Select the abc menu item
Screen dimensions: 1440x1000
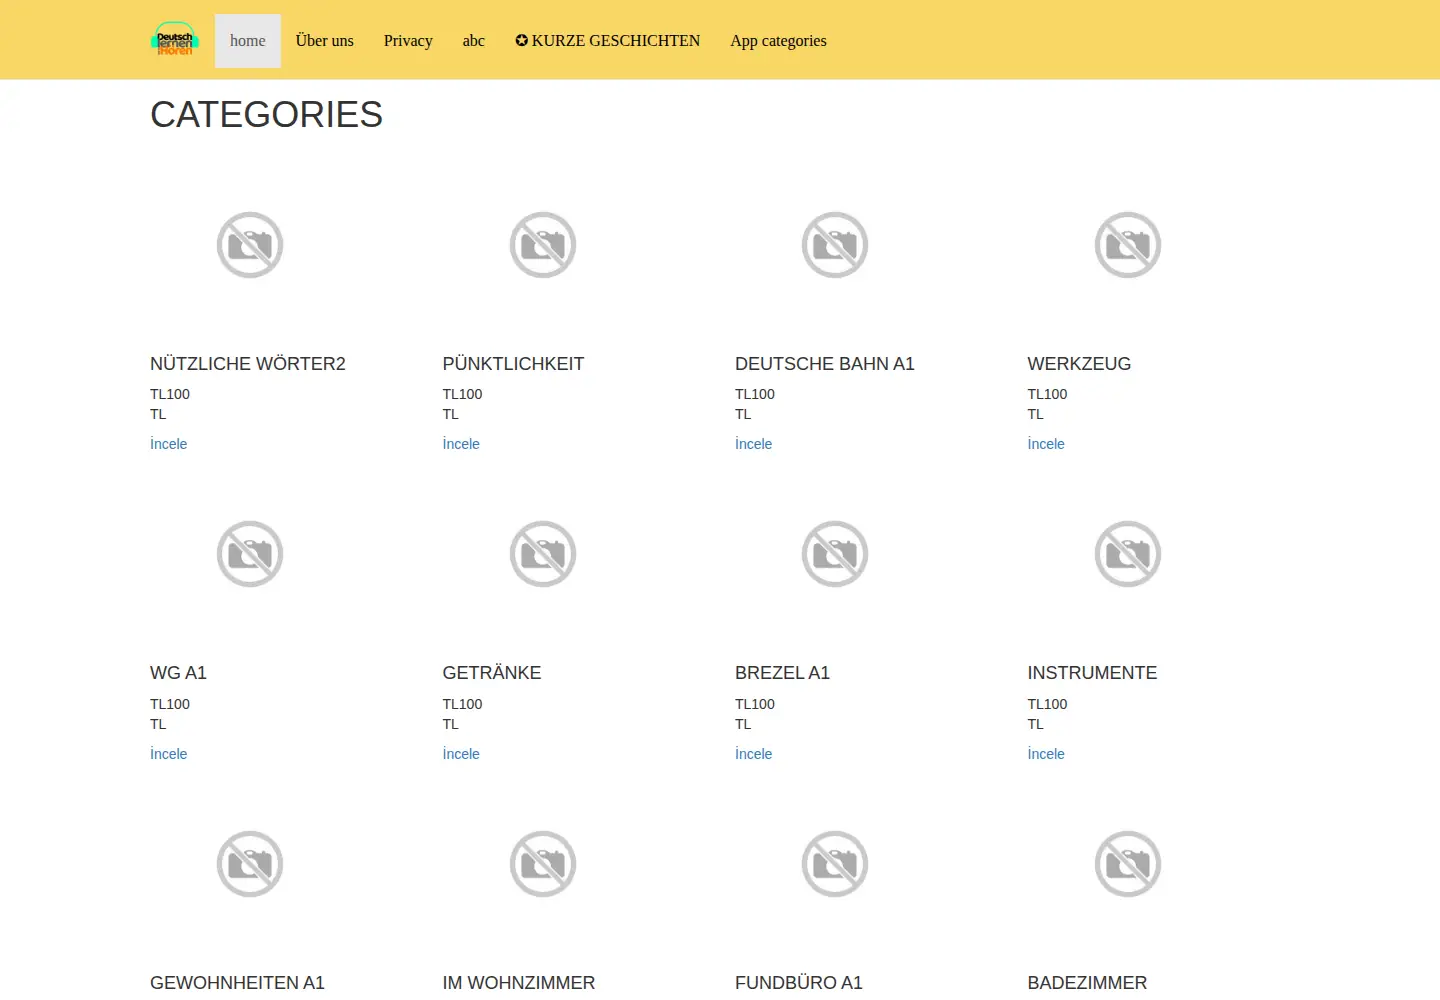click(x=474, y=41)
